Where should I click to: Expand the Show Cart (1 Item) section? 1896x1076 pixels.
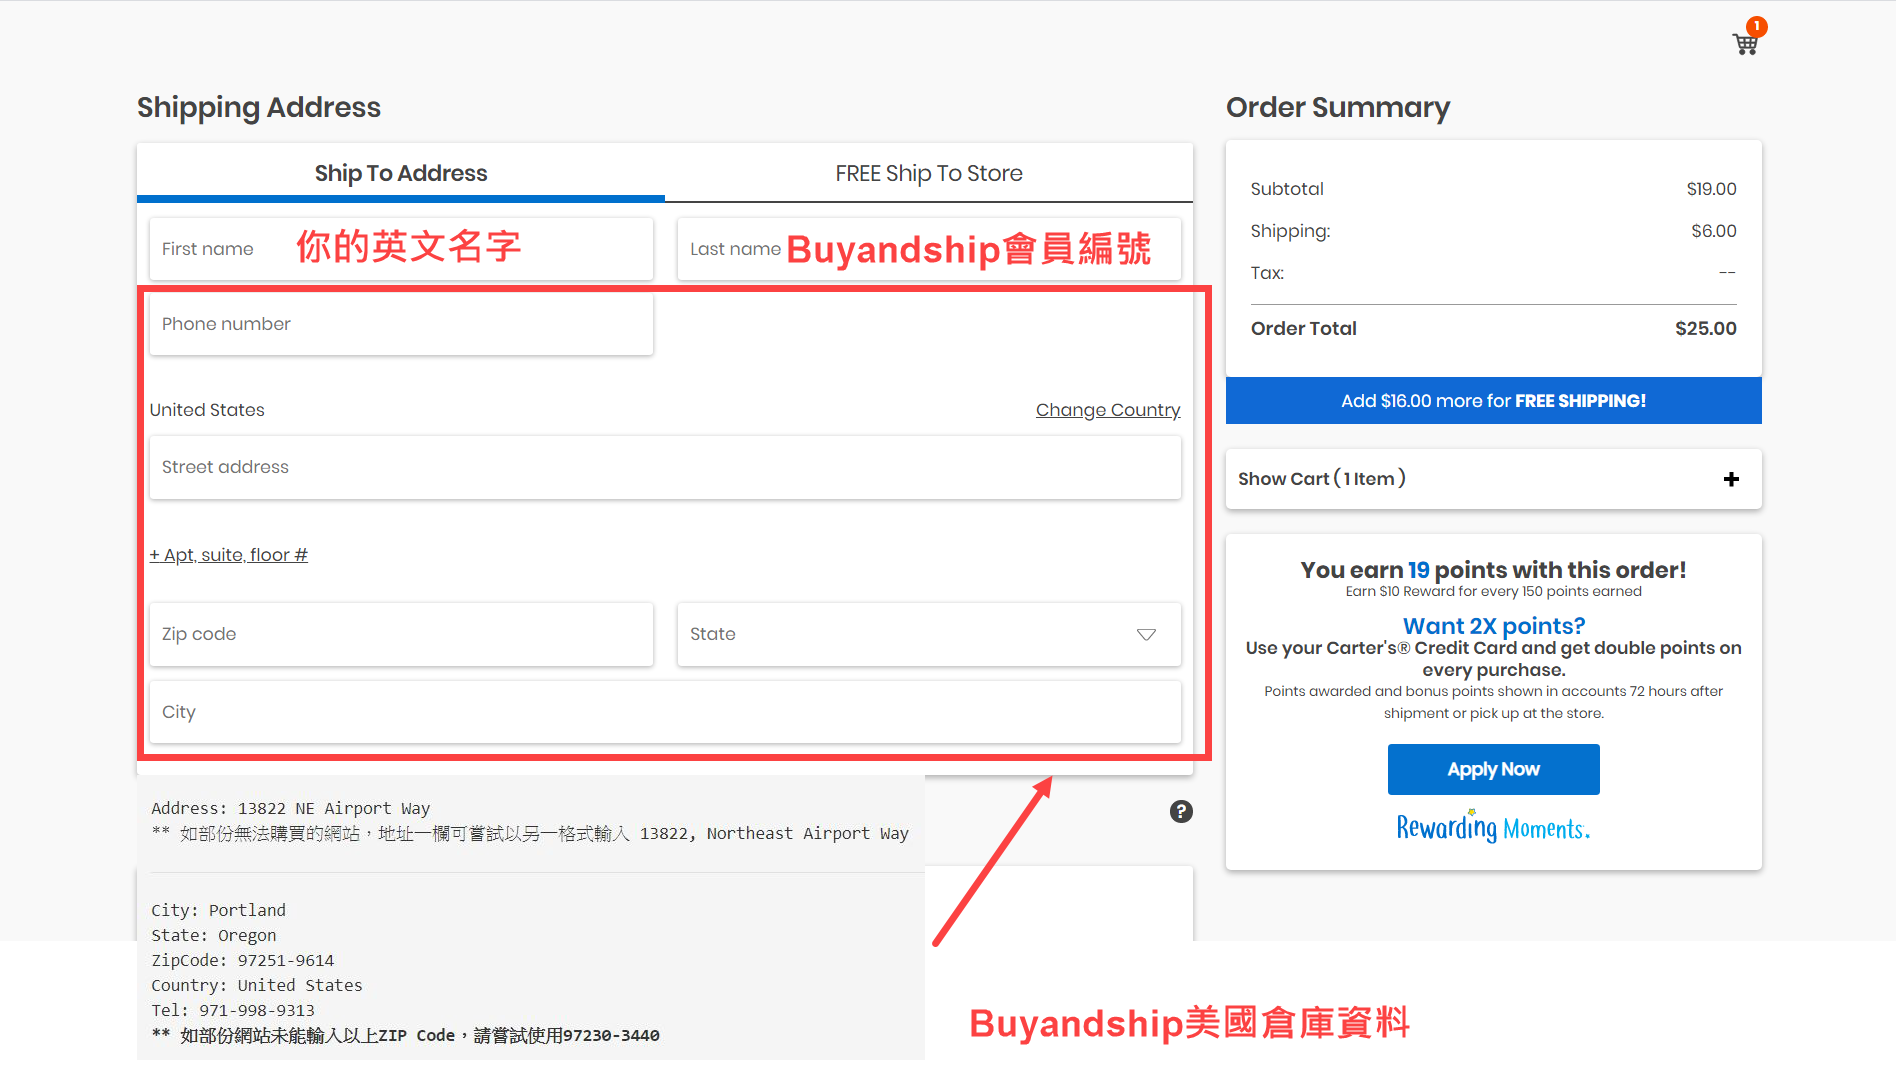pos(1322,479)
